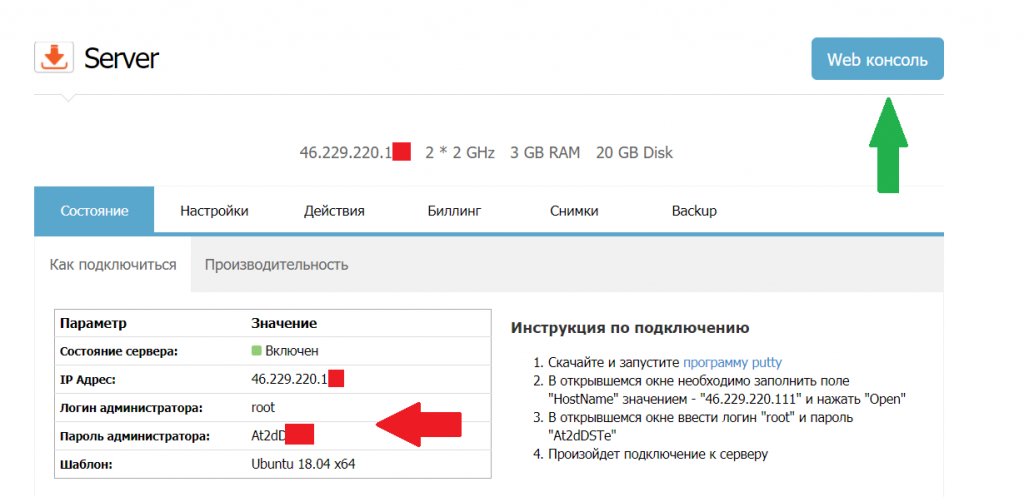Click the 20 GB Disk spec text
The height and width of the screenshot is (497, 1024).
point(634,153)
